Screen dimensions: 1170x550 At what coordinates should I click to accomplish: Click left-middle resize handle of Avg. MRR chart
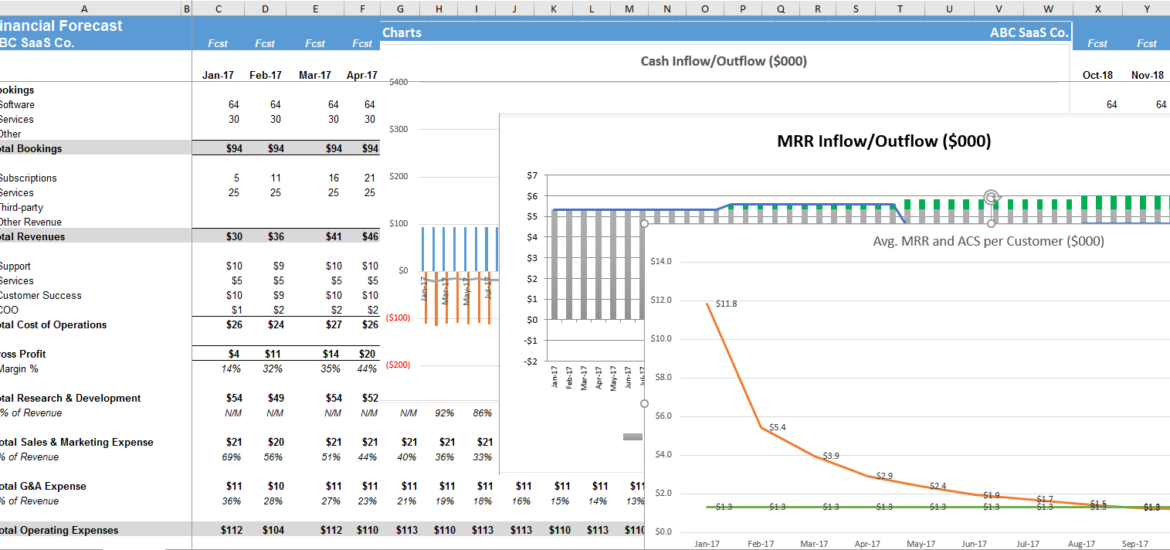pos(645,404)
